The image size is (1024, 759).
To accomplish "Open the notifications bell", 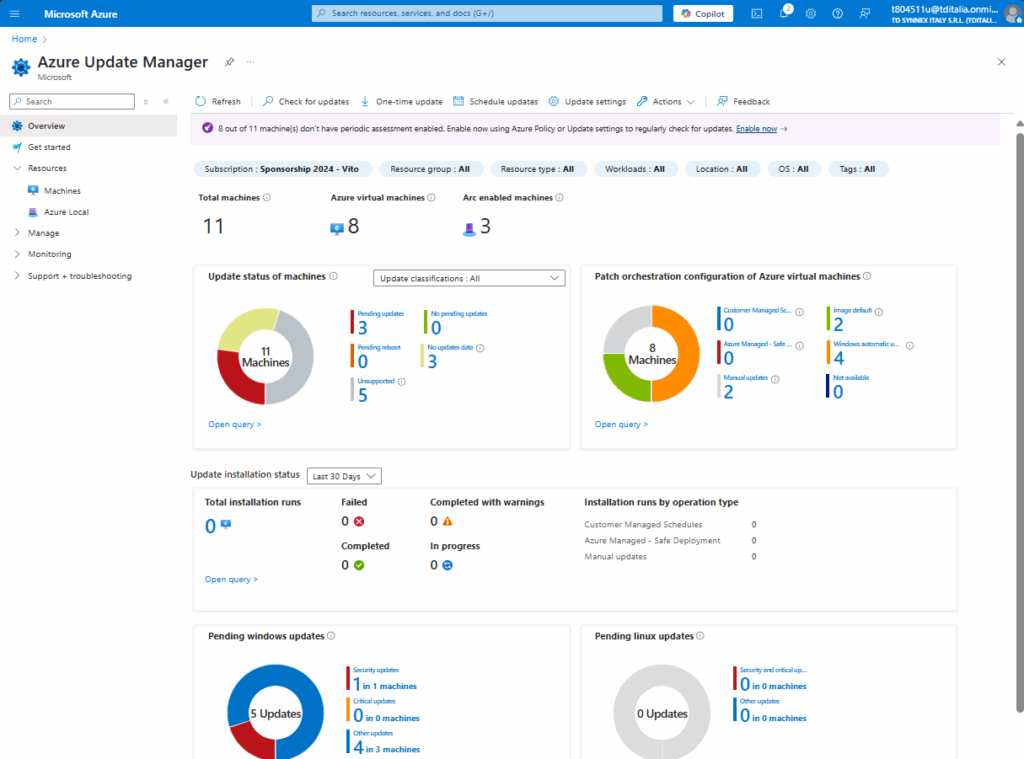I will [784, 14].
